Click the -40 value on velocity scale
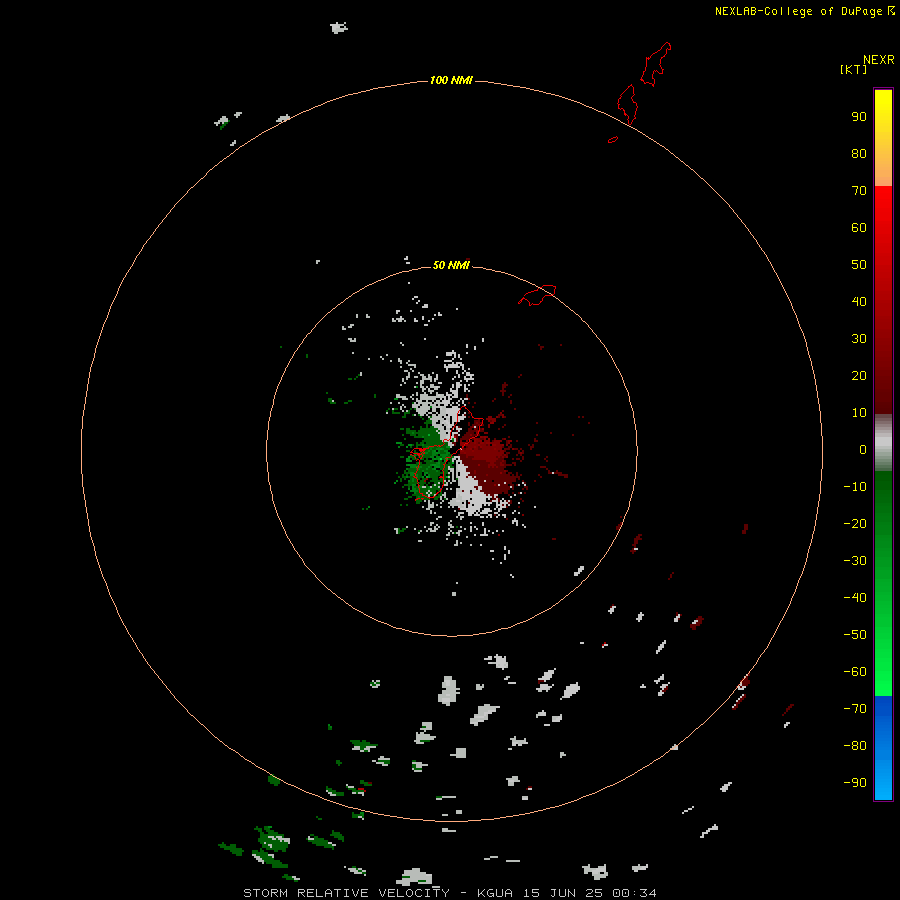 (x=855, y=598)
